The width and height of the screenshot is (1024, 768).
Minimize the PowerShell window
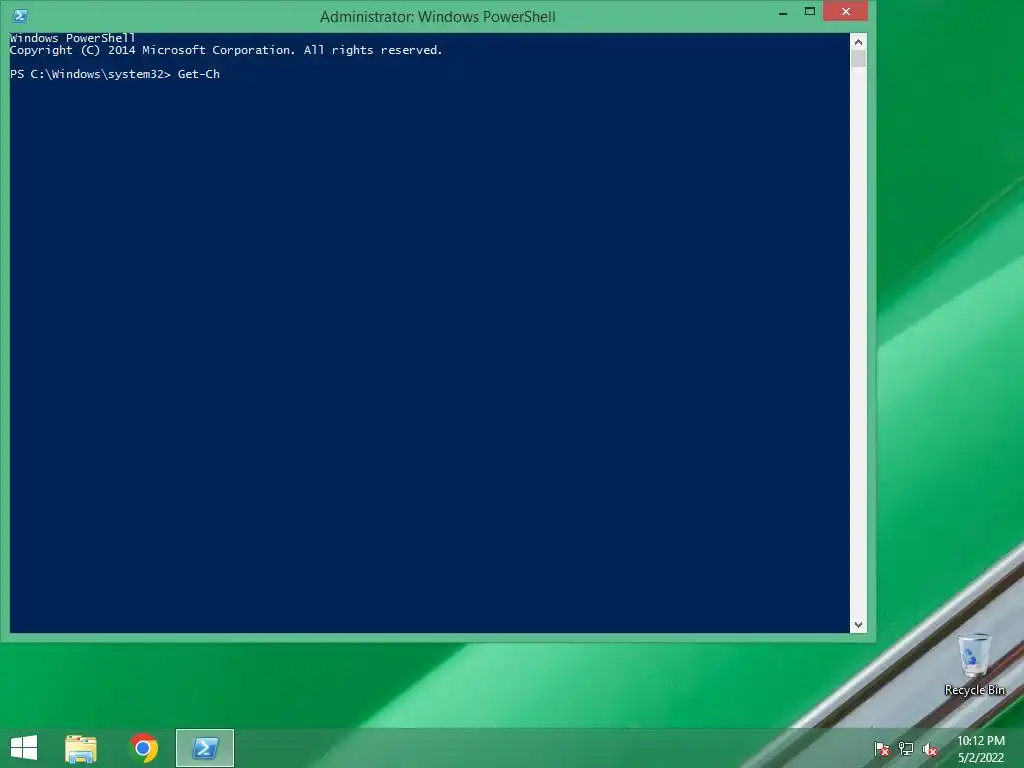(x=782, y=12)
